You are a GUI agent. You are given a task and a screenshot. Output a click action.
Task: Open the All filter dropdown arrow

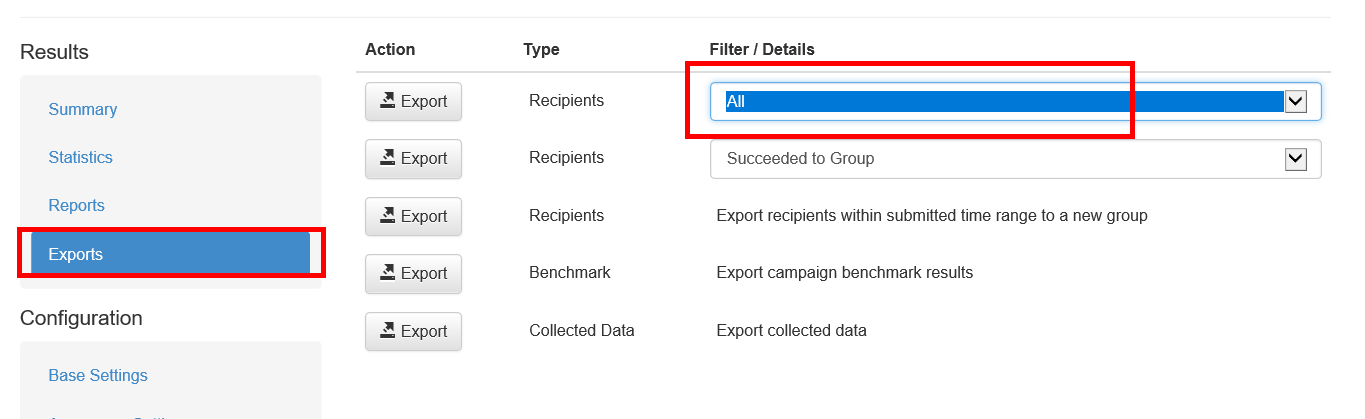[1296, 101]
